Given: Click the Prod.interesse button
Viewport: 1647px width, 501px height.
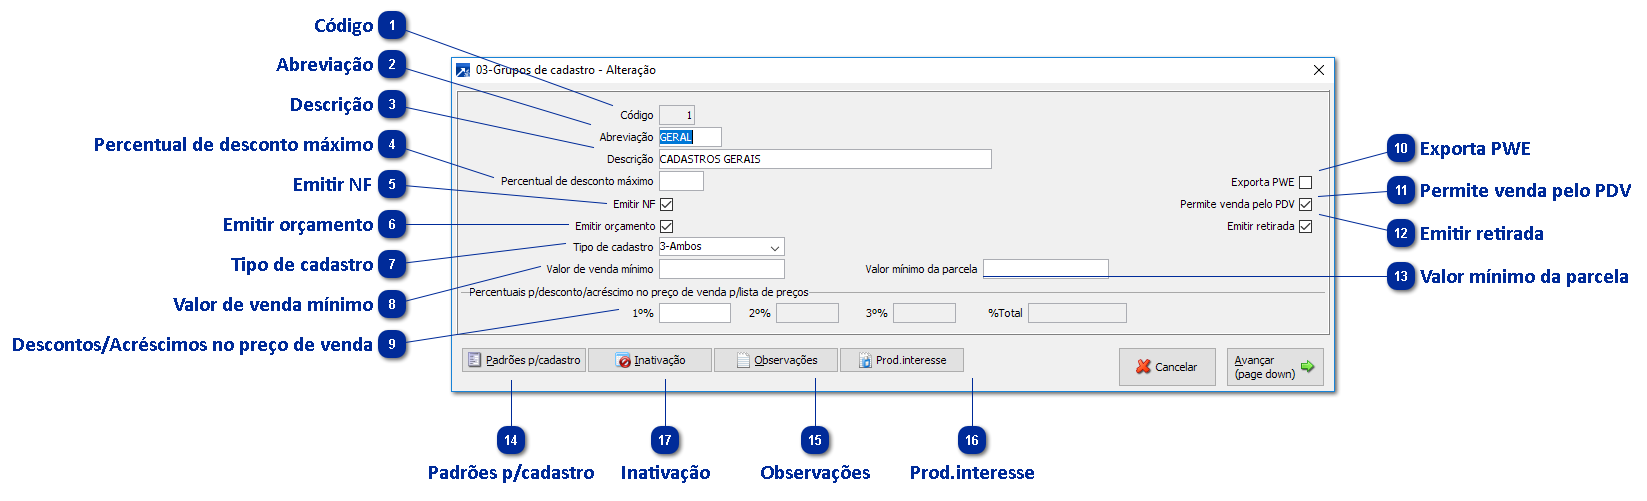Looking at the screenshot, I should point(902,360).
